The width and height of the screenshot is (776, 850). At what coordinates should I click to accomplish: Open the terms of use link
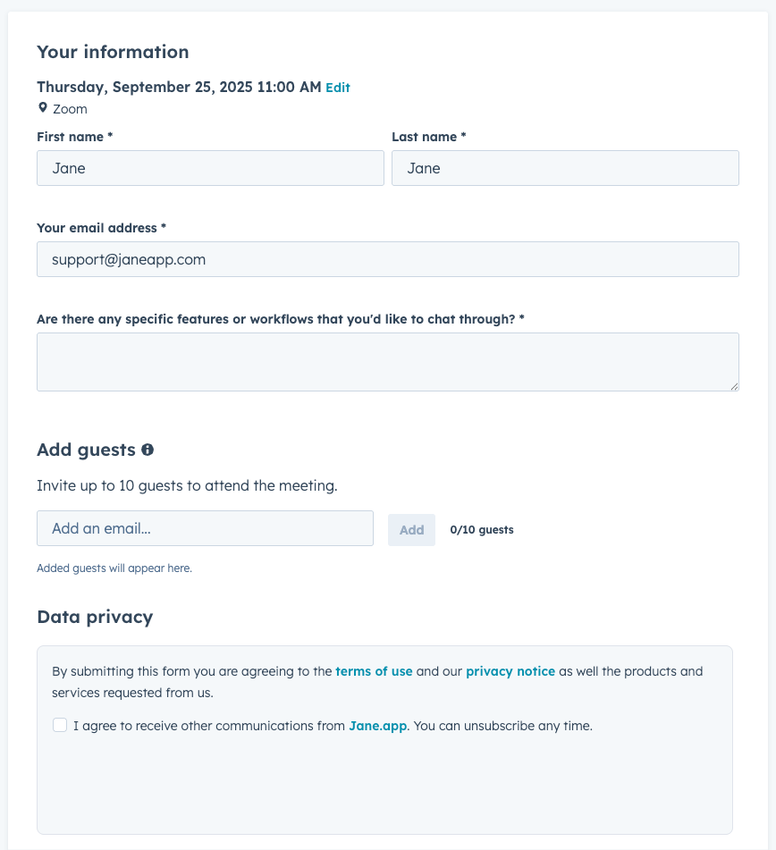374,671
